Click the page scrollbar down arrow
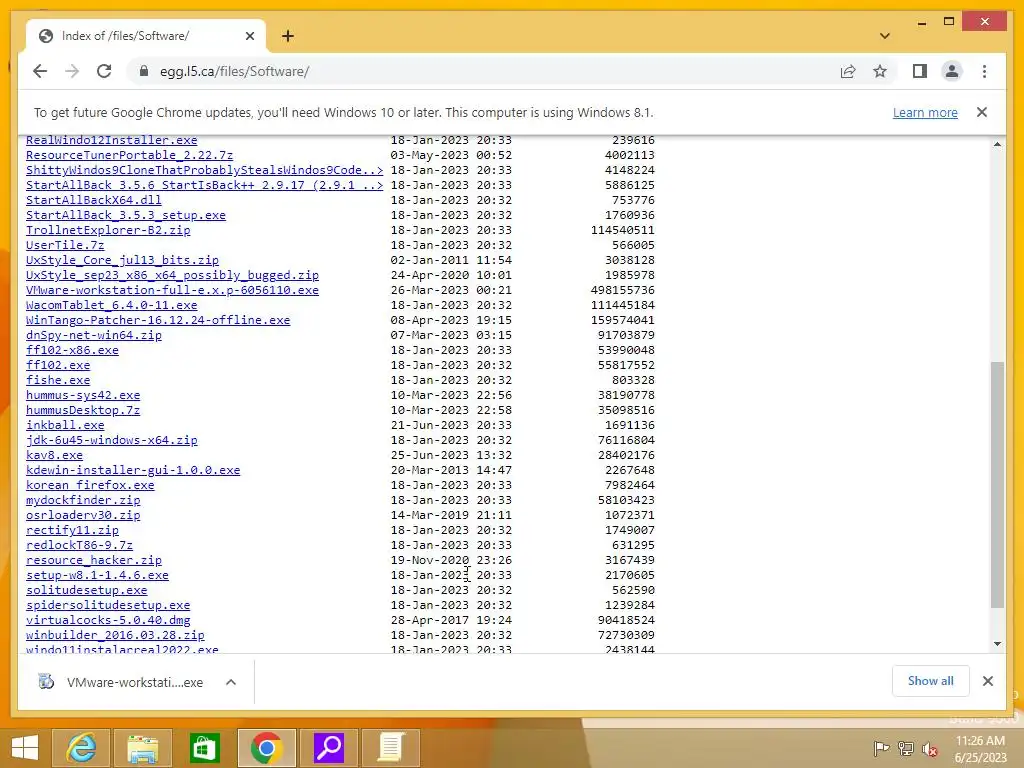Viewport: 1024px width, 768px height. click(x=997, y=644)
